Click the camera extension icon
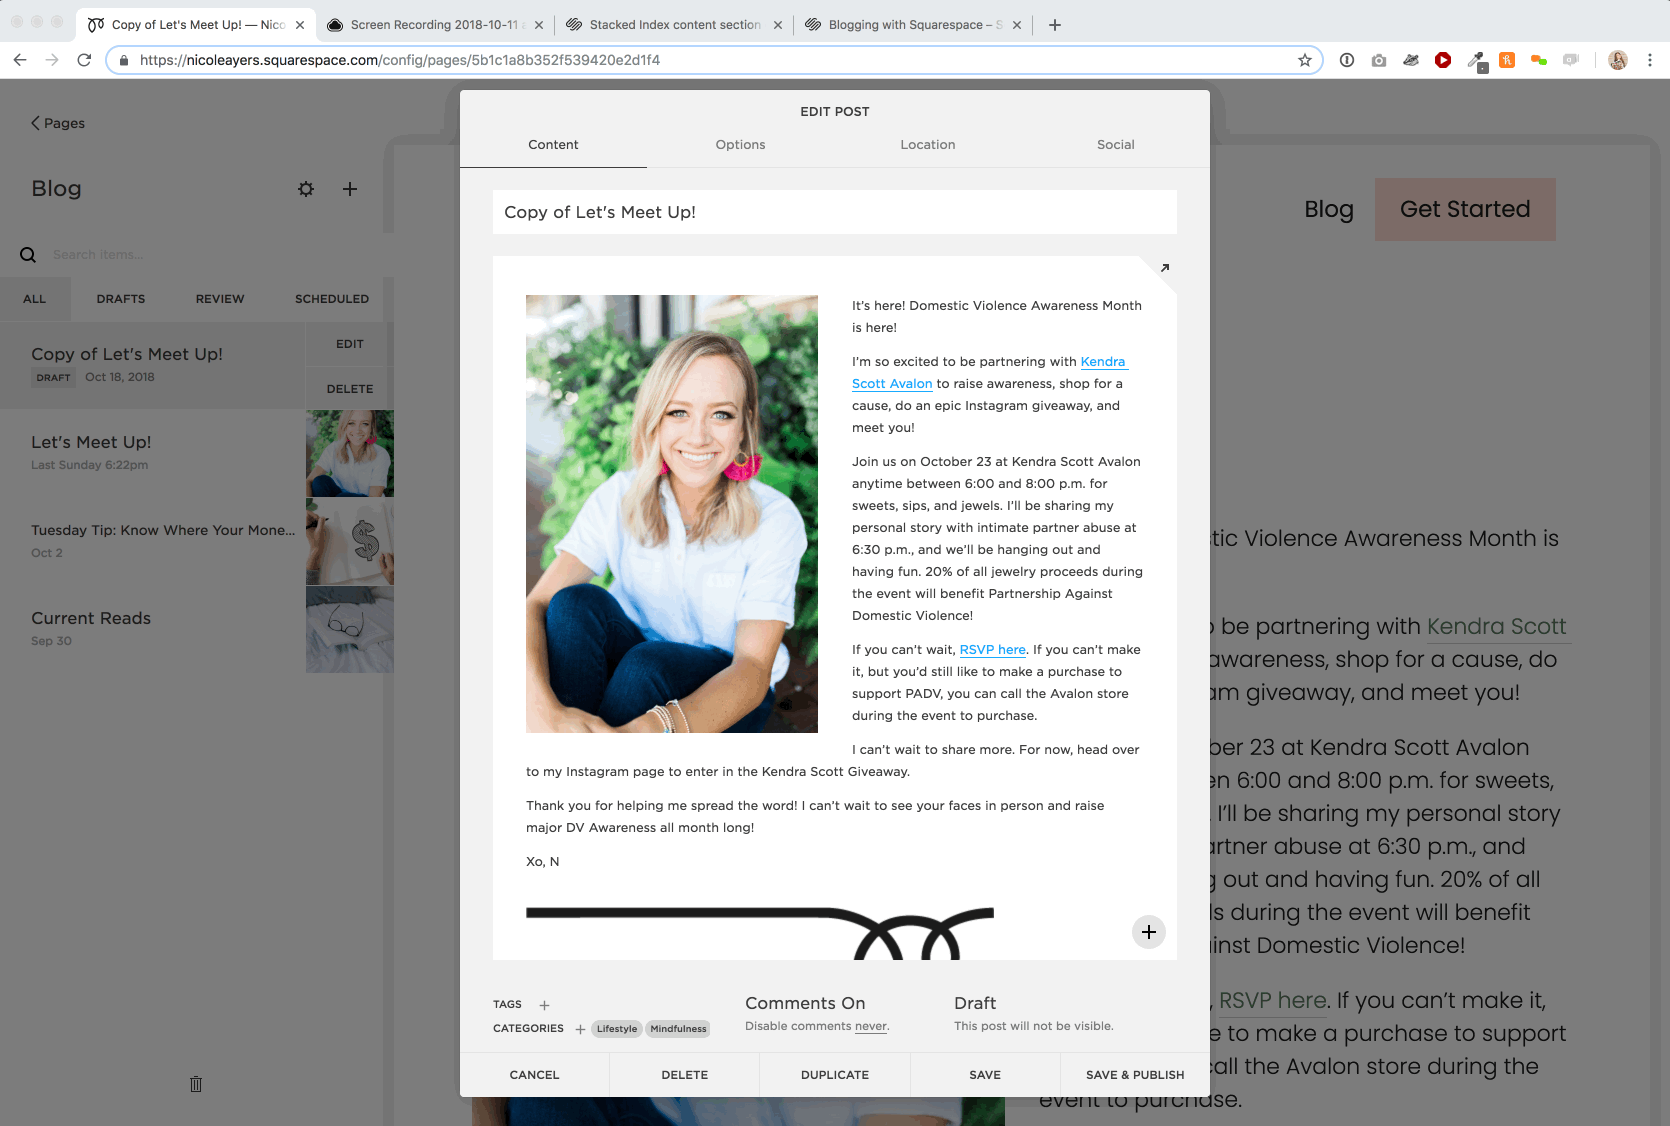 point(1379,60)
